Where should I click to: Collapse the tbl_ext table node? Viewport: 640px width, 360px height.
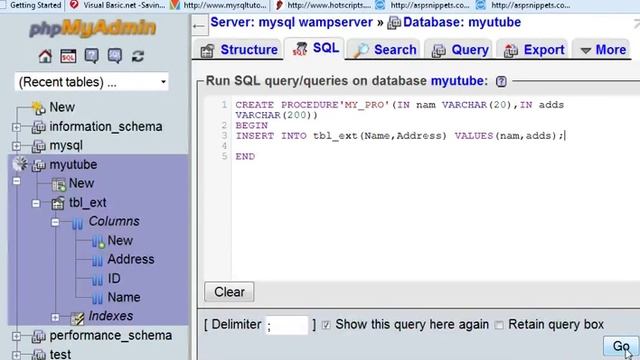point(36,203)
